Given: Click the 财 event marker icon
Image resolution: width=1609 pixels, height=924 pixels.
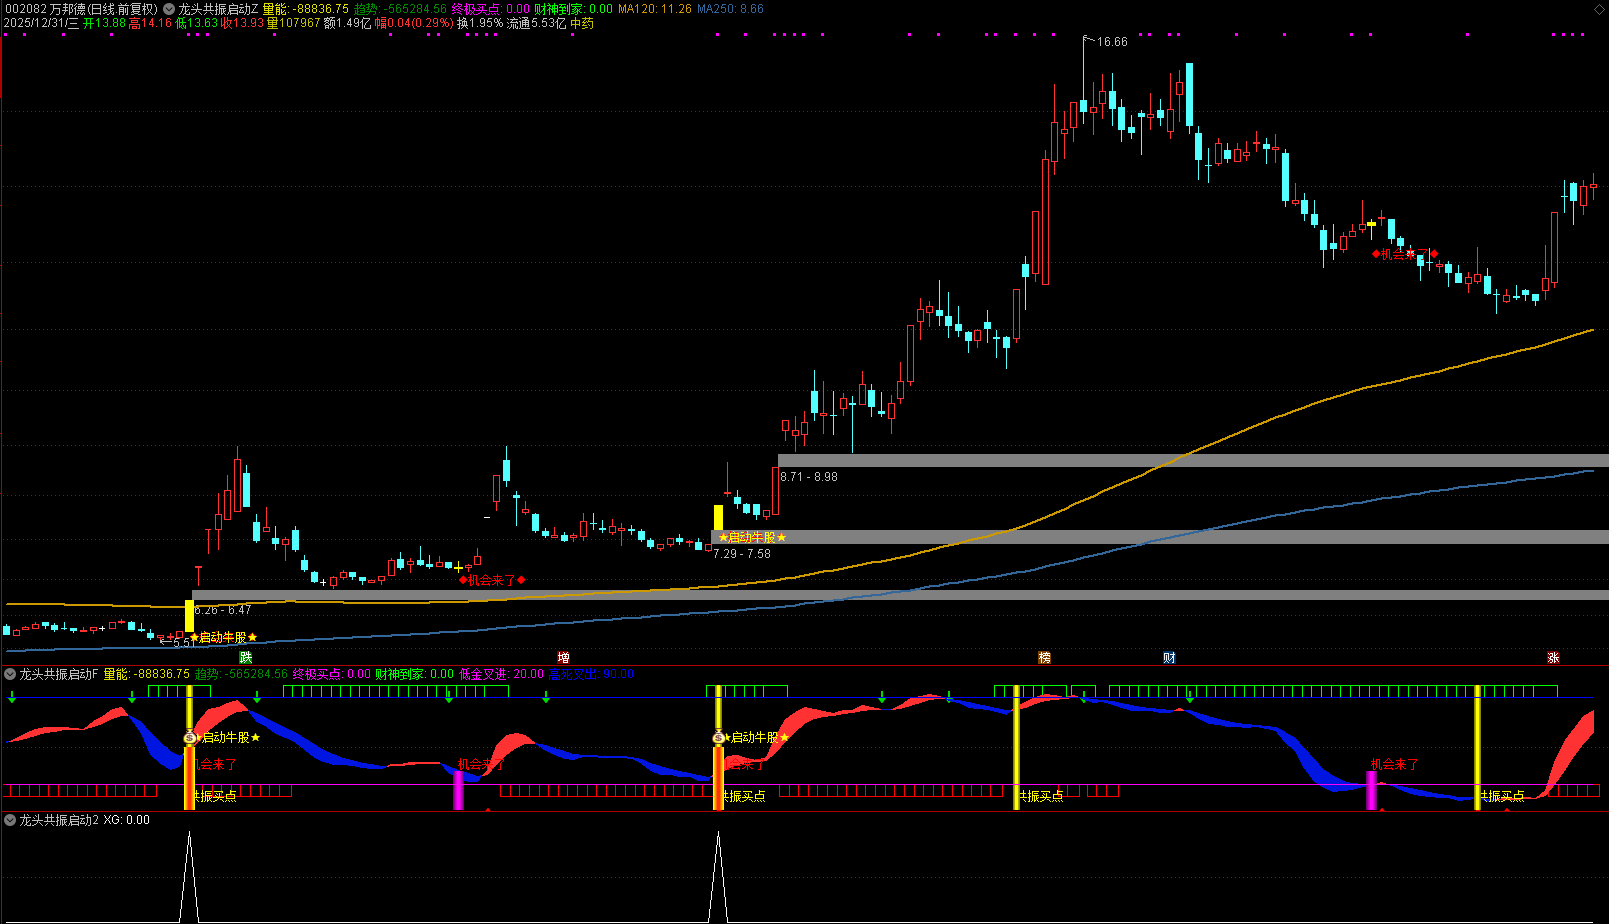Looking at the screenshot, I should [1169, 657].
